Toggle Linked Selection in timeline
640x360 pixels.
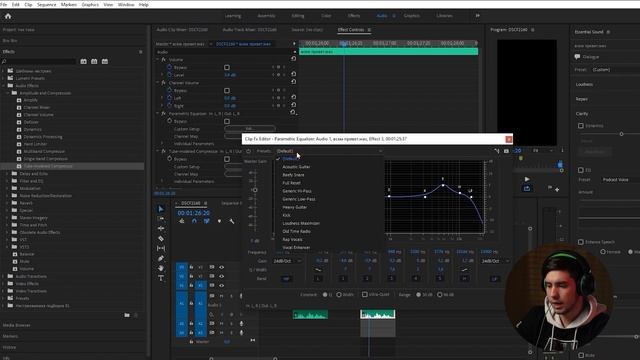tap(207, 221)
